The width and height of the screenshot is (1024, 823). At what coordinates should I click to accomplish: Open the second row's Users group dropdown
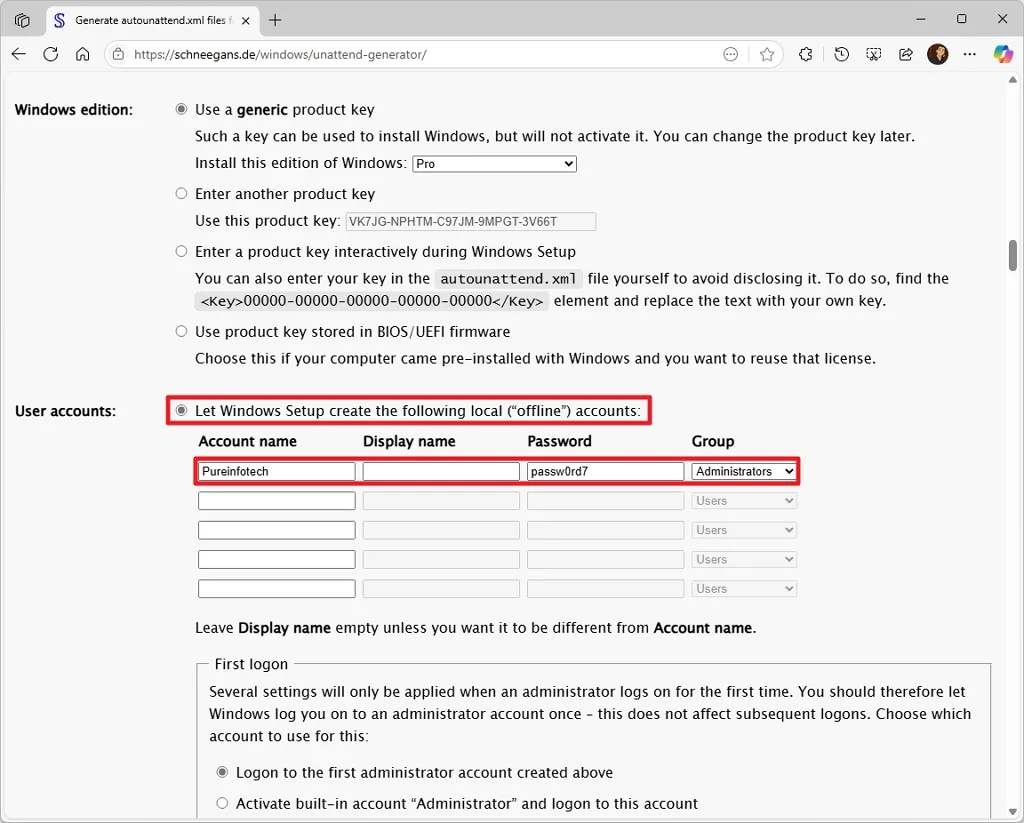pos(743,500)
